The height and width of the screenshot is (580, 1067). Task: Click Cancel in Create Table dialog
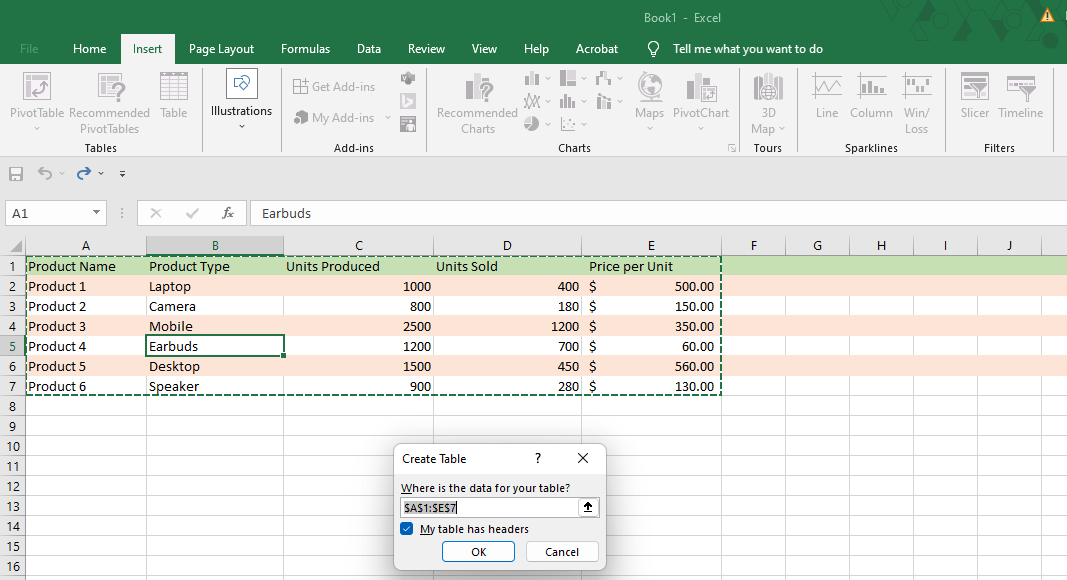561,552
